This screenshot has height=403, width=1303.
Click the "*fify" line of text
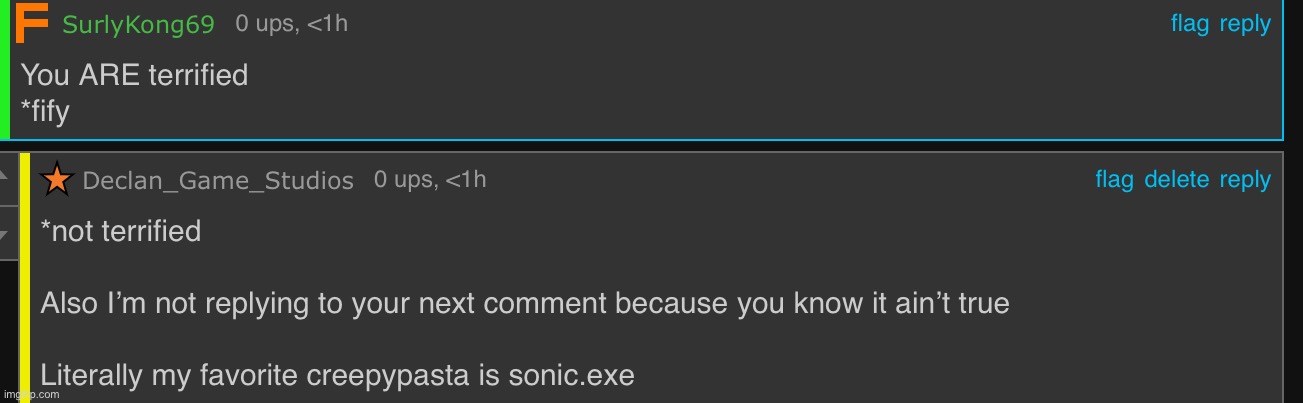pyautogui.click(x=45, y=111)
